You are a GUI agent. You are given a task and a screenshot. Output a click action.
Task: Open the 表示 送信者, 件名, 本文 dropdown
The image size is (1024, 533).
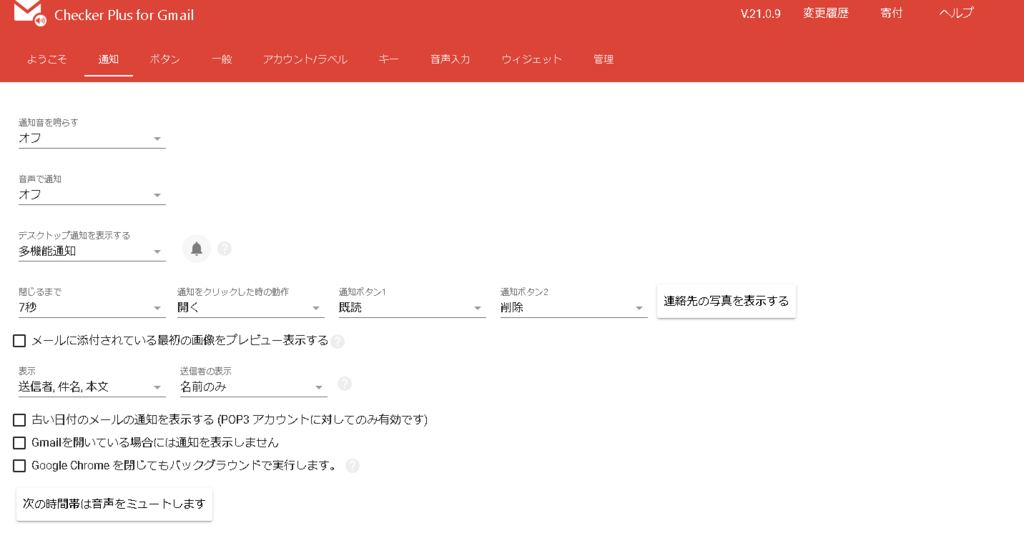point(91,387)
